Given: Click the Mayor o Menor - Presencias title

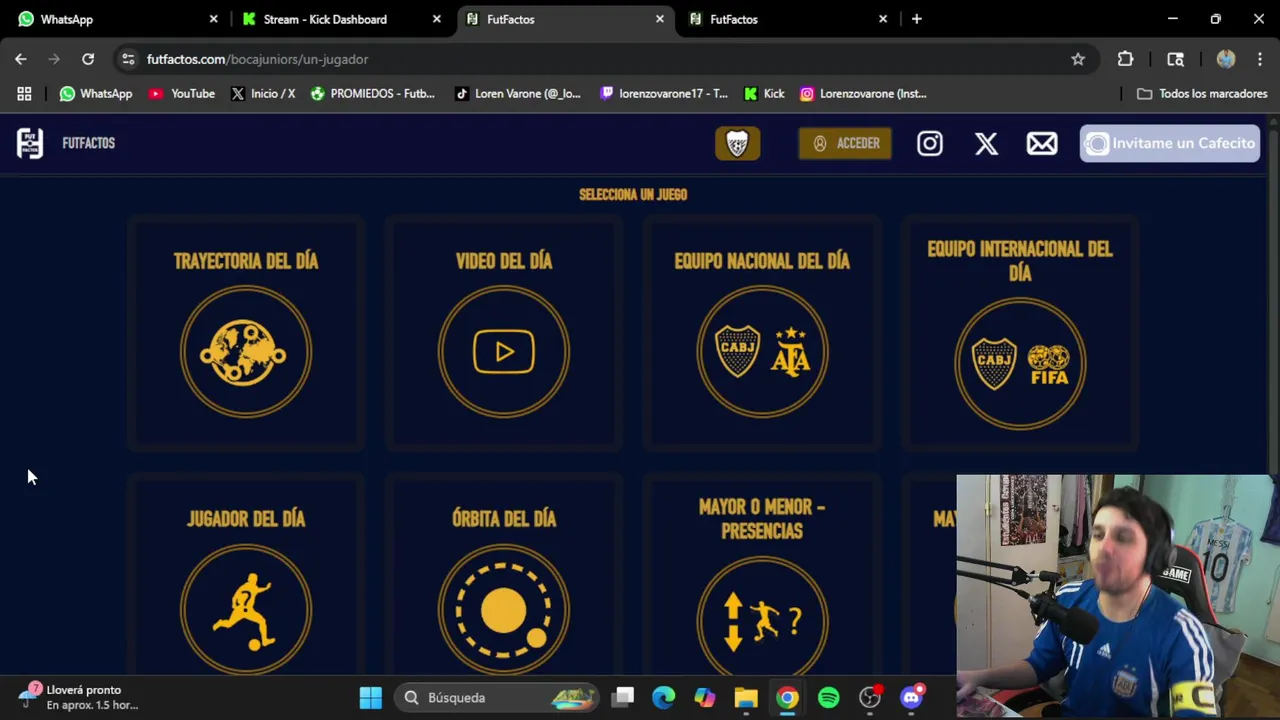Looking at the screenshot, I should tap(762, 519).
